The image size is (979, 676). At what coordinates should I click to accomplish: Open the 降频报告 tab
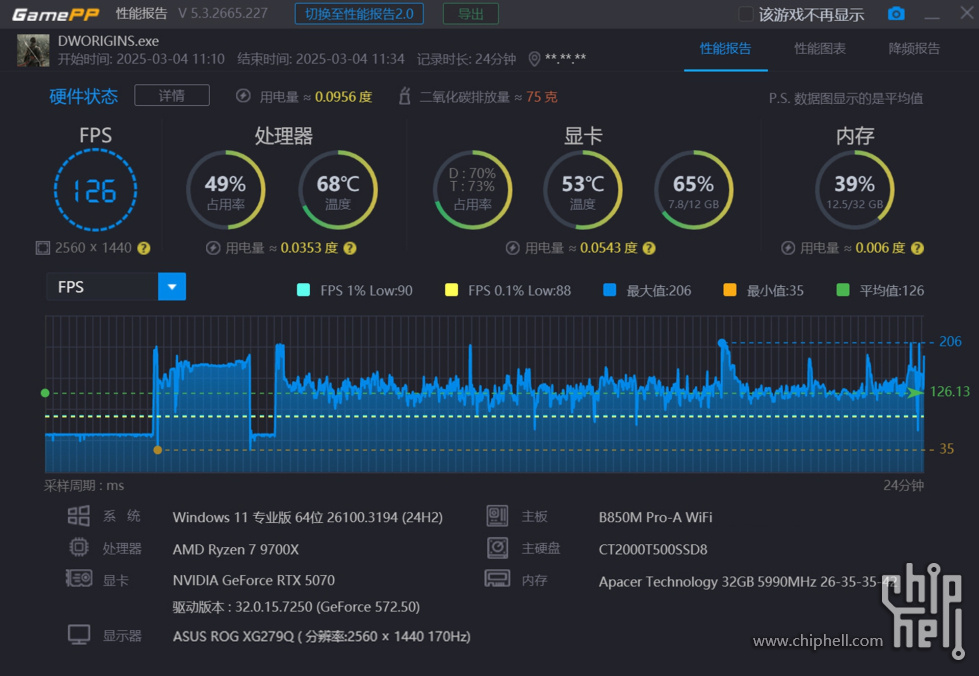click(x=914, y=49)
